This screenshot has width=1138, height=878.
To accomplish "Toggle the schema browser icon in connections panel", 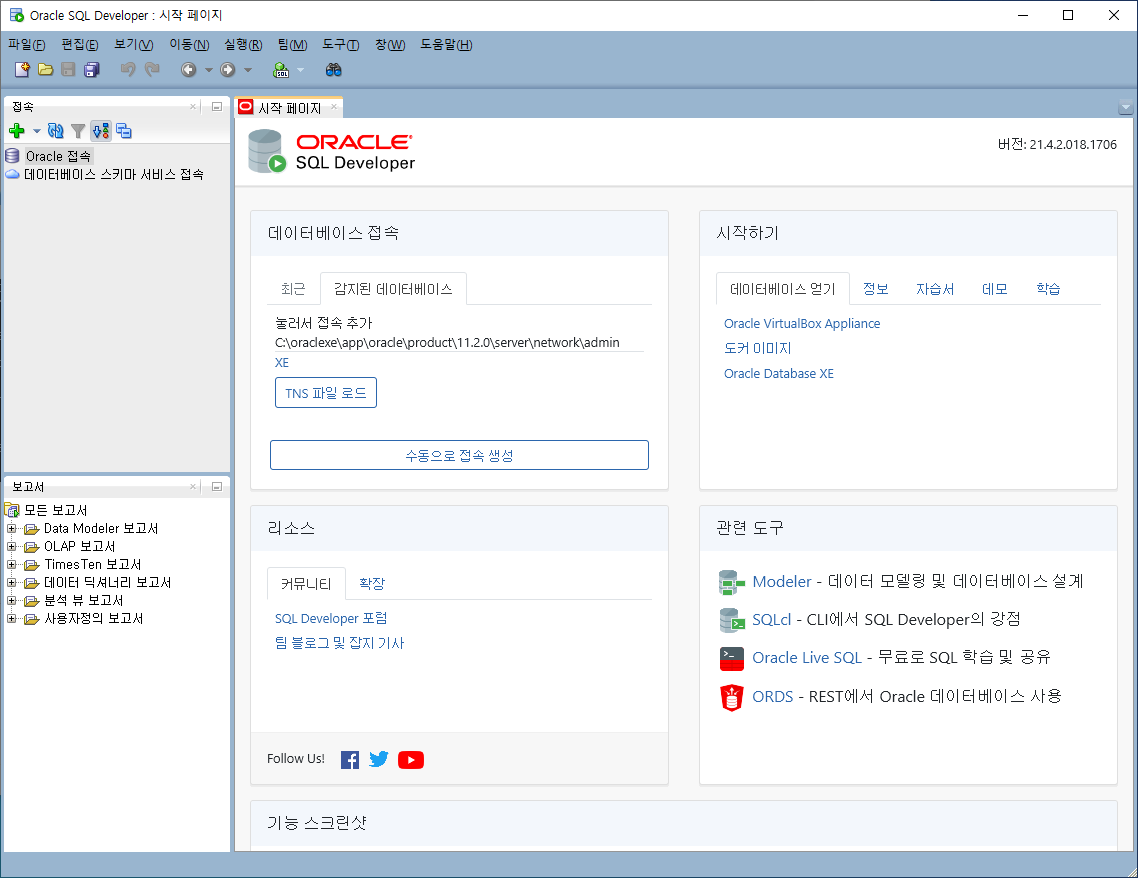I will pyautogui.click(x=101, y=131).
